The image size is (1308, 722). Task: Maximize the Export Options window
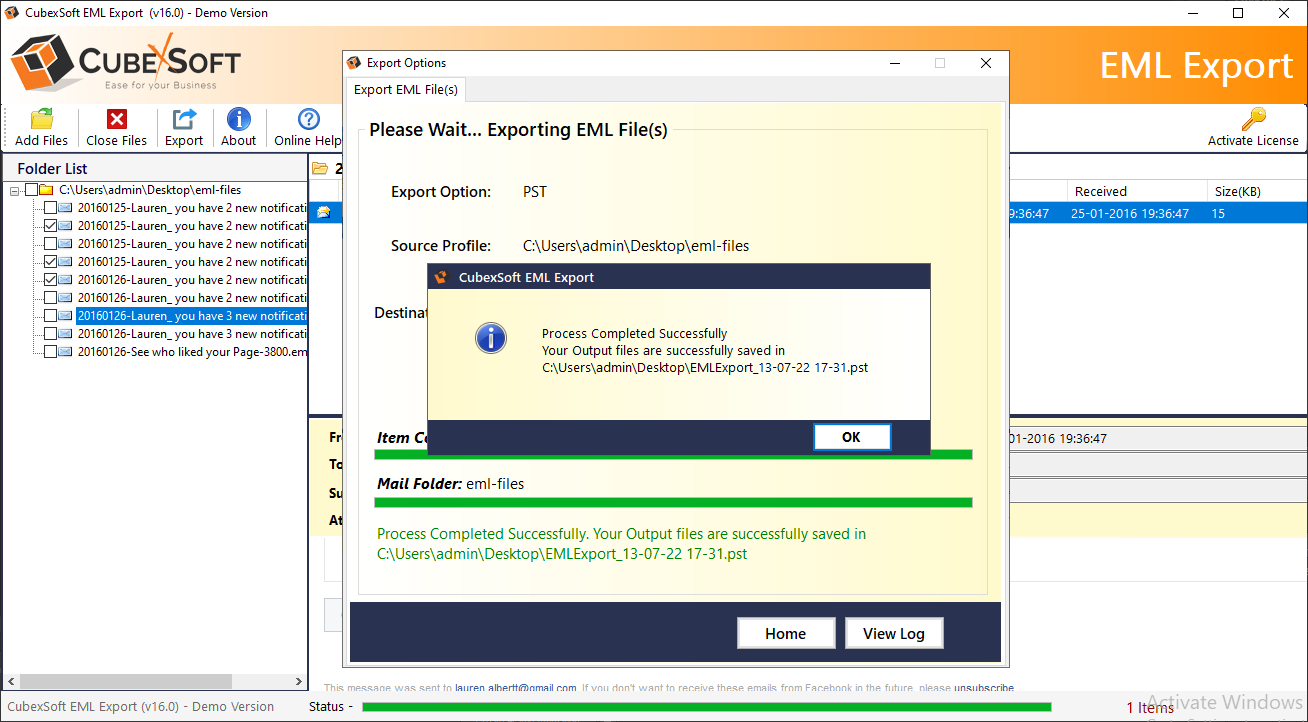(940, 63)
